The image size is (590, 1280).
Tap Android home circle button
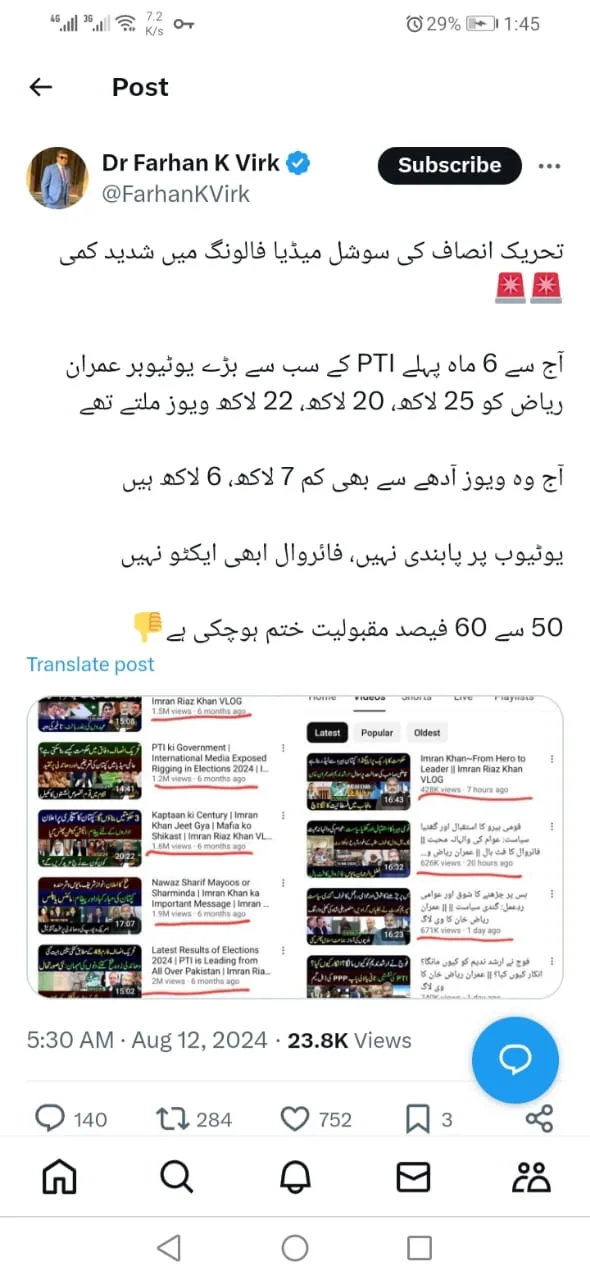pos(295,1247)
